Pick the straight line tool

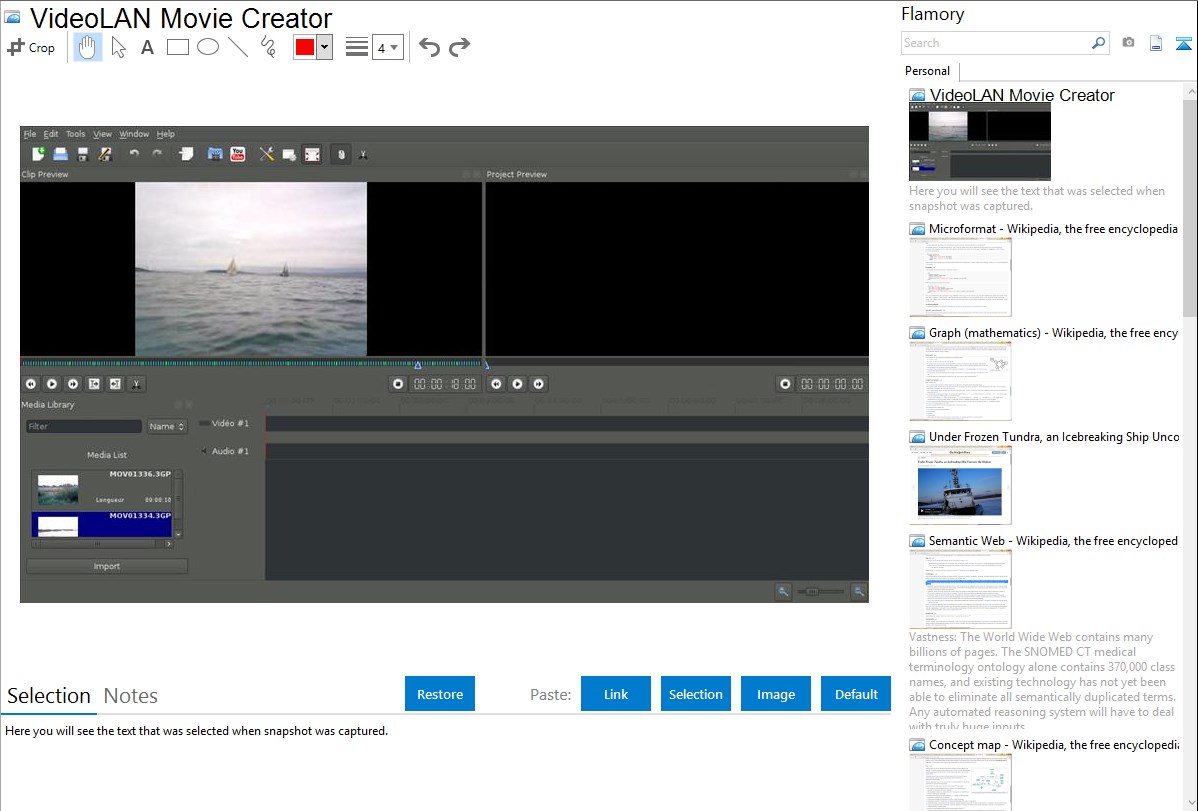click(x=238, y=47)
